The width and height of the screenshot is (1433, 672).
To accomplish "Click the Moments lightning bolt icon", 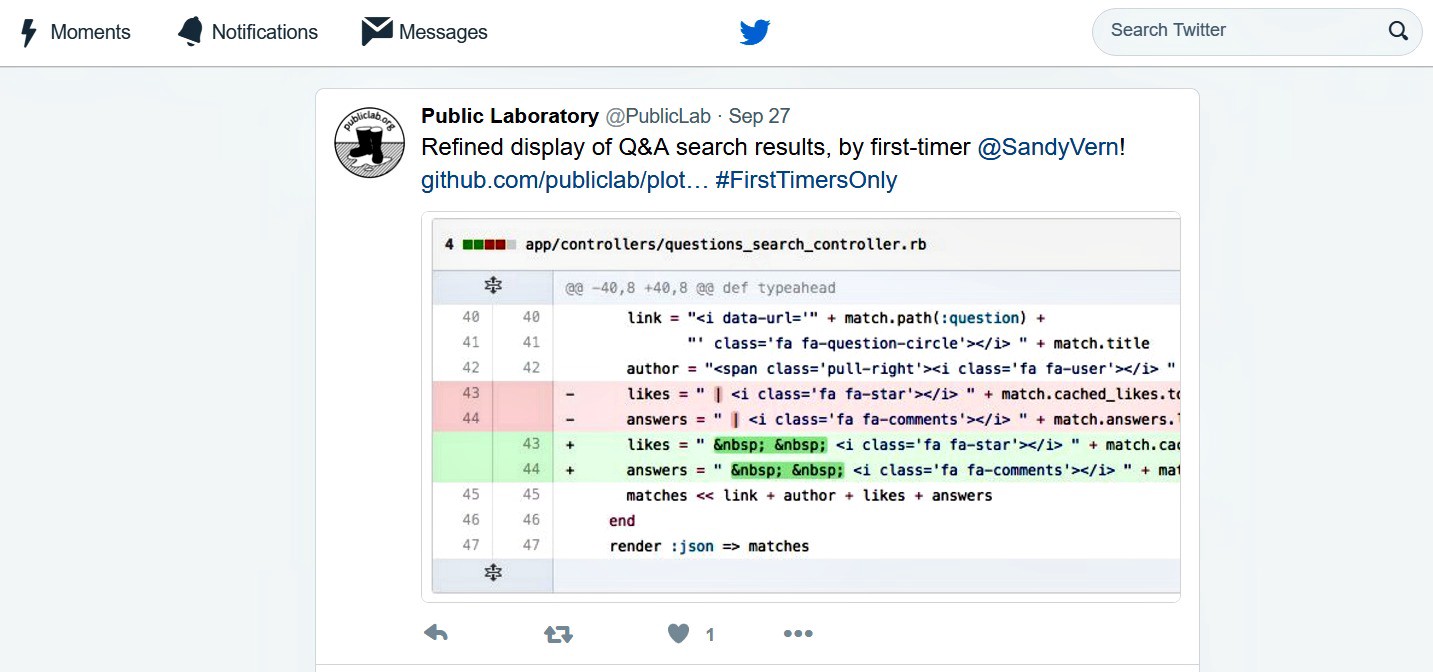I will (x=29, y=32).
